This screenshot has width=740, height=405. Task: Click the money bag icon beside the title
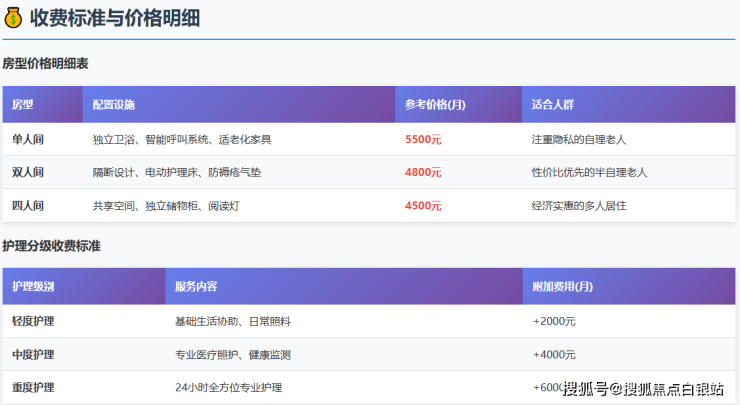pyautogui.click(x=13, y=18)
